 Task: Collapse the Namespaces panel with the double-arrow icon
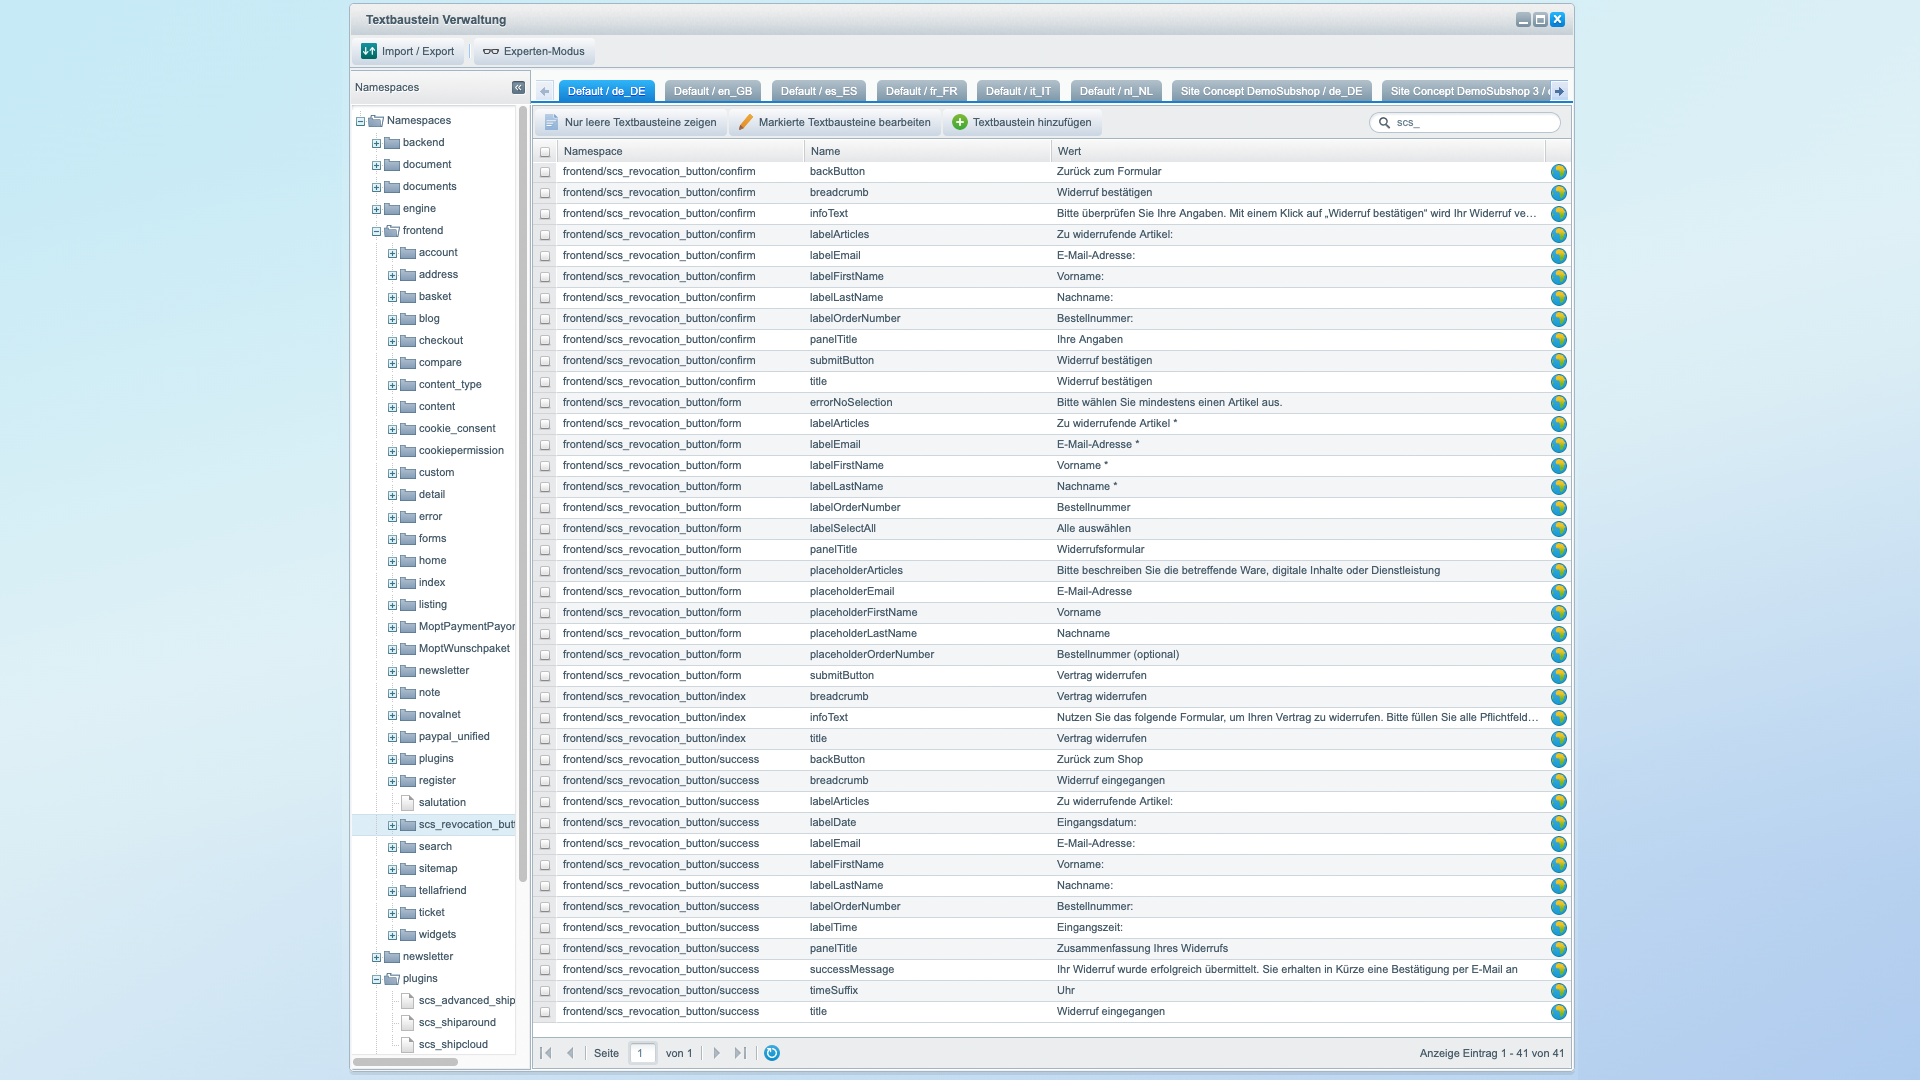(518, 88)
